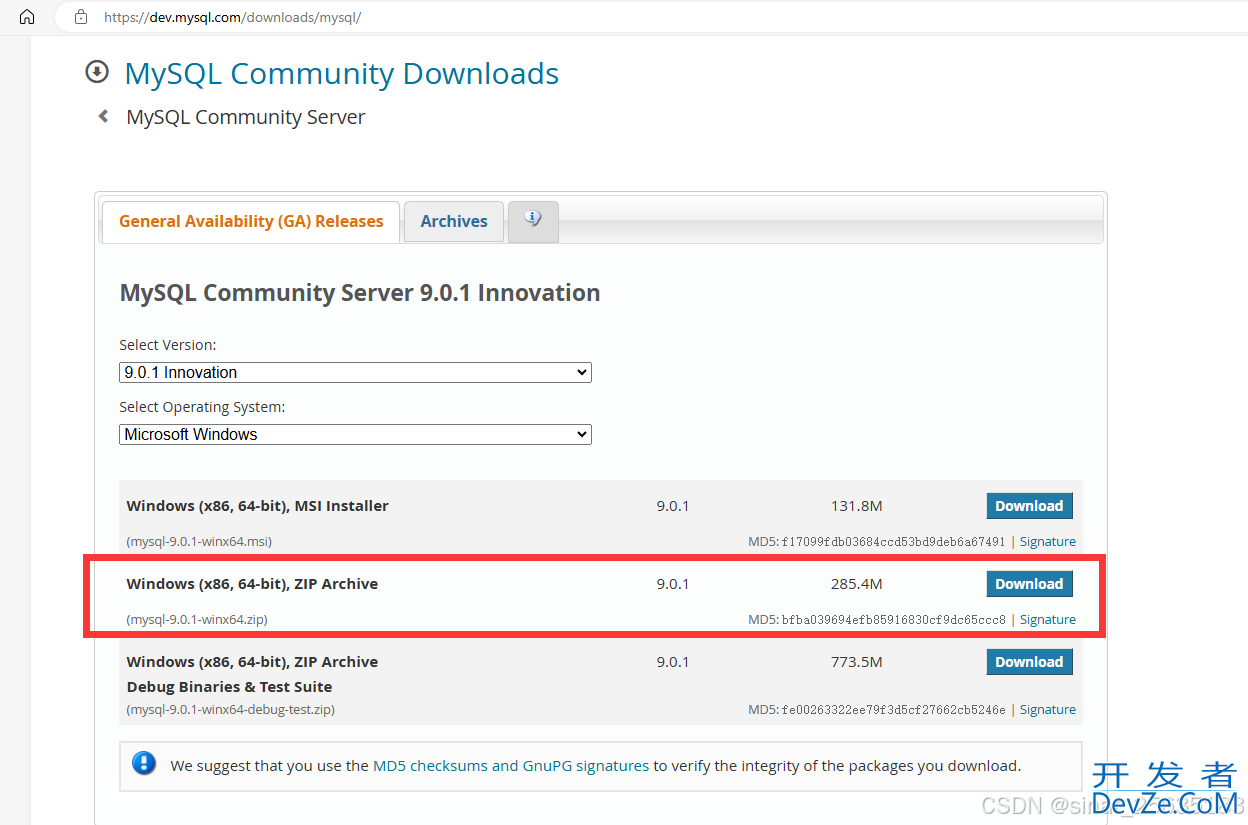1248x825 pixels.
Task: Click MD5 hash starting fe00263322
Action: [x=893, y=709]
